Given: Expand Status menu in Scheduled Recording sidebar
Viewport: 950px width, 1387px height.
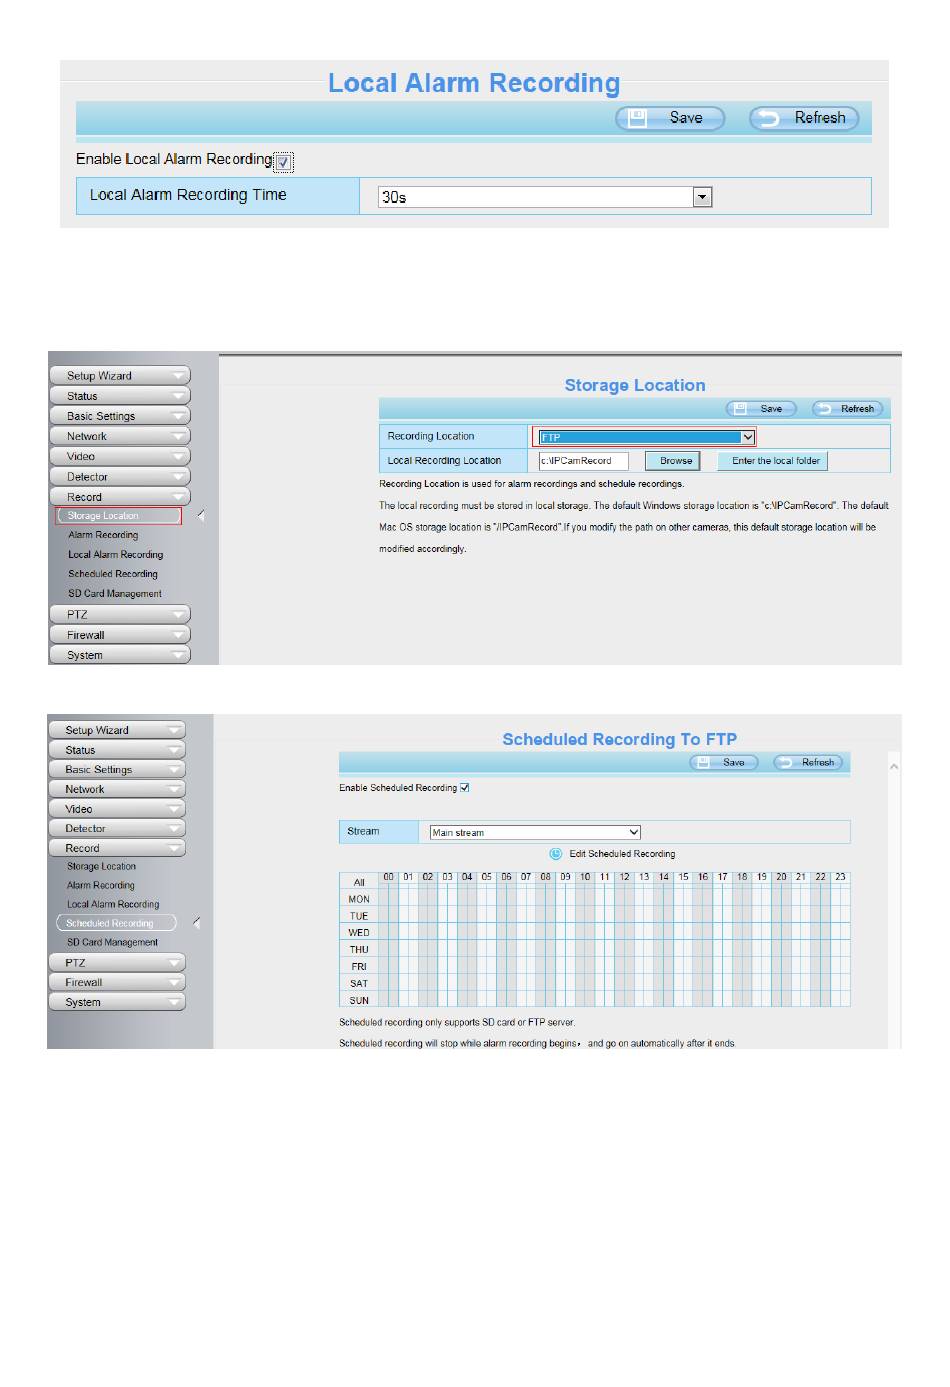Looking at the screenshot, I should coord(117,750).
